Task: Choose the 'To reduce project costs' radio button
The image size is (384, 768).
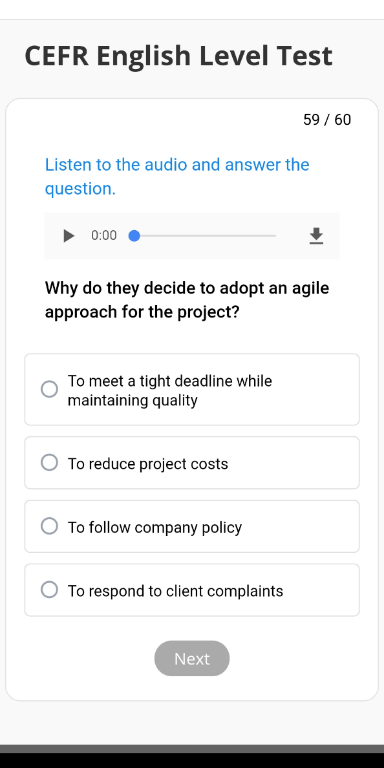Action: coord(49,462)
